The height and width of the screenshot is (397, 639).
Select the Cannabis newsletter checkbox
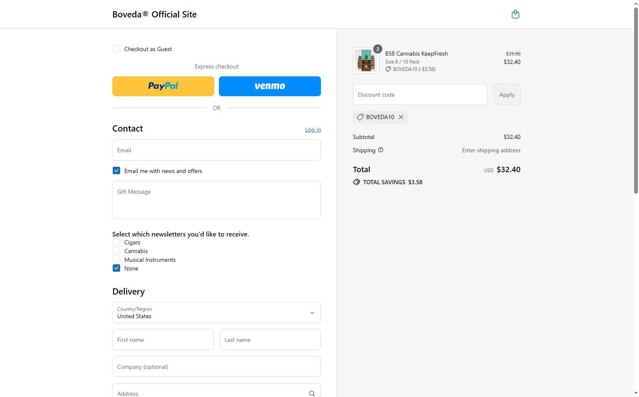click(x=116, y=251)
